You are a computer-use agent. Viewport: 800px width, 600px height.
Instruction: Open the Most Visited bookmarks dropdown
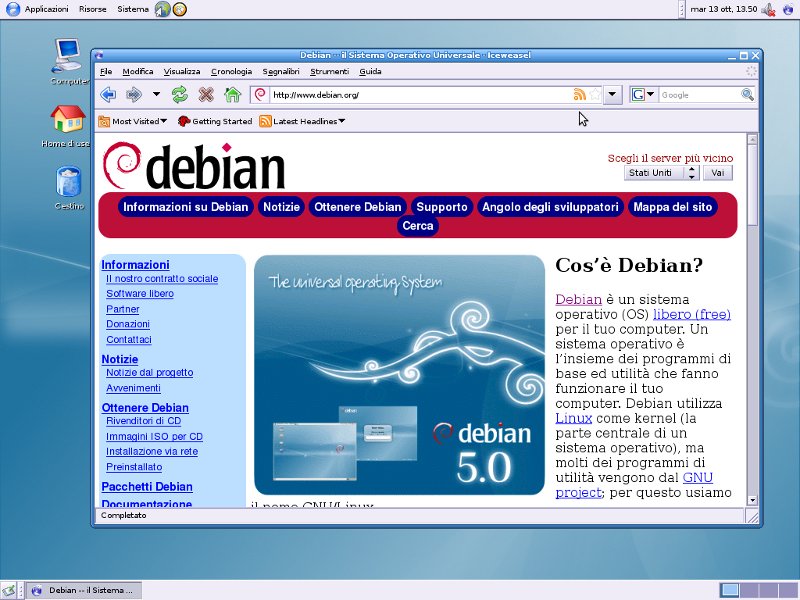pos(133,121)
